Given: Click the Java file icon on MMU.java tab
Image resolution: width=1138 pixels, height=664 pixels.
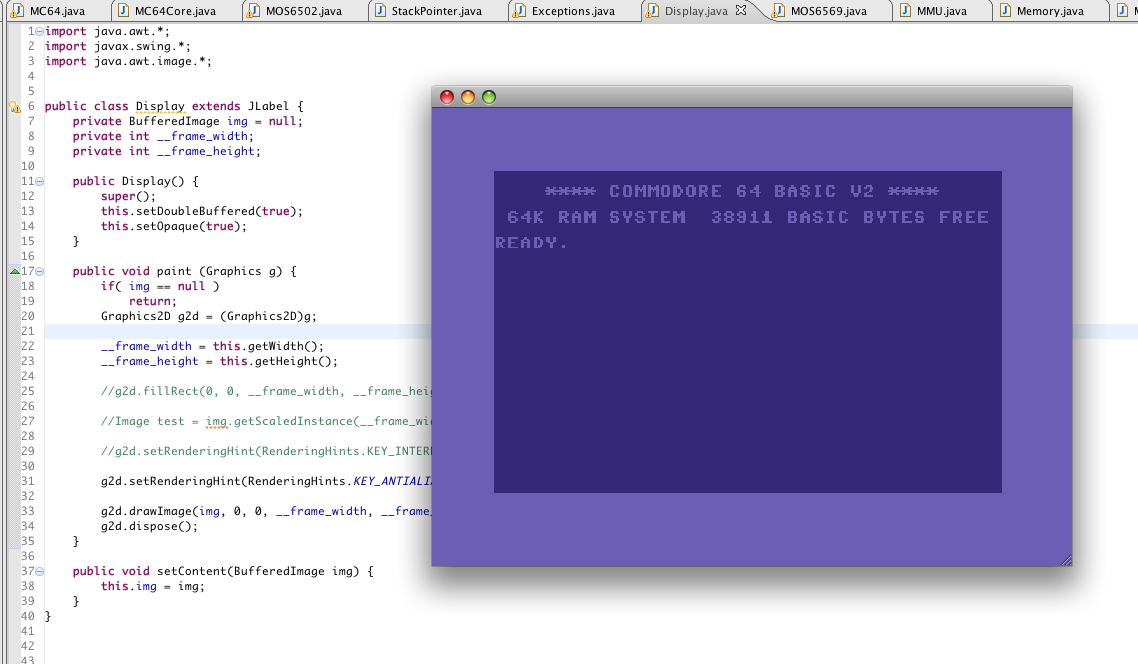Looking at the screenshot, I should click(905, 10).
